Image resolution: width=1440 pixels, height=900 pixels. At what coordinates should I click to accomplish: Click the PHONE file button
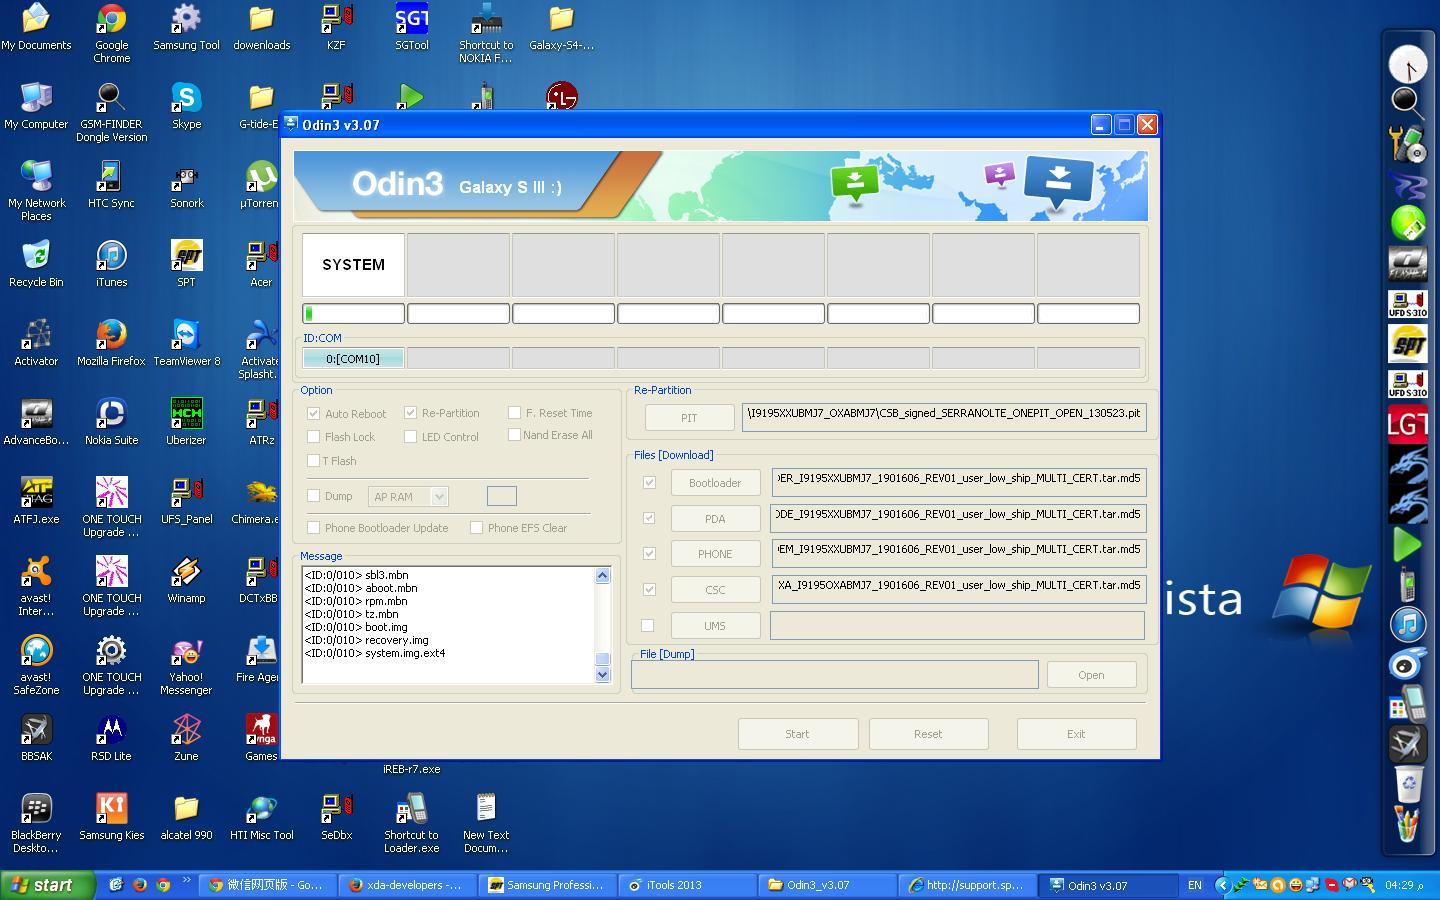tap(715, 554)
